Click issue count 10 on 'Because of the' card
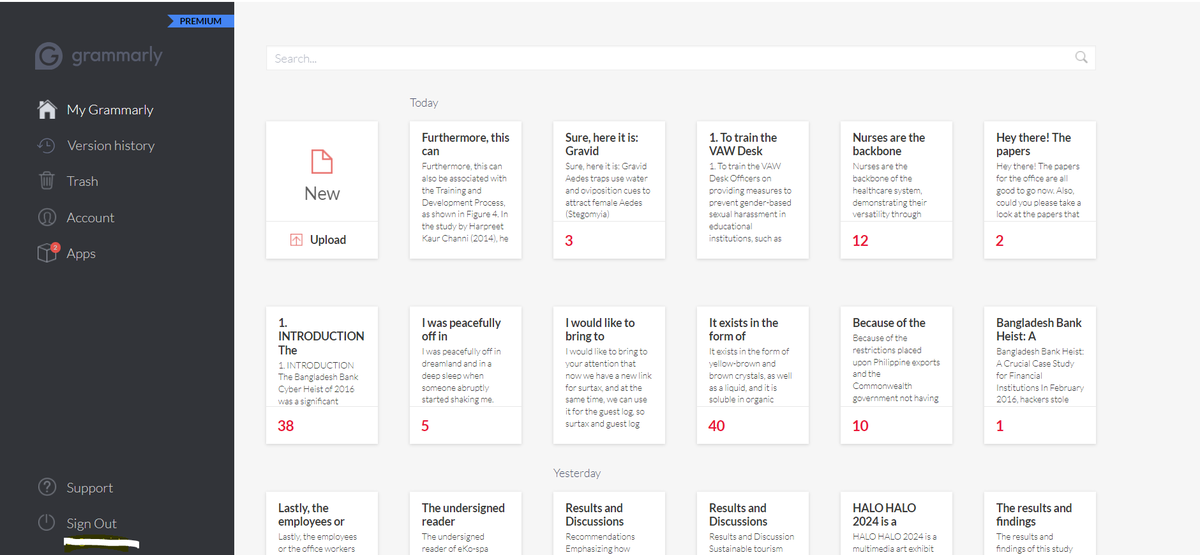1200x555 pixels. (x=860, y=426)
